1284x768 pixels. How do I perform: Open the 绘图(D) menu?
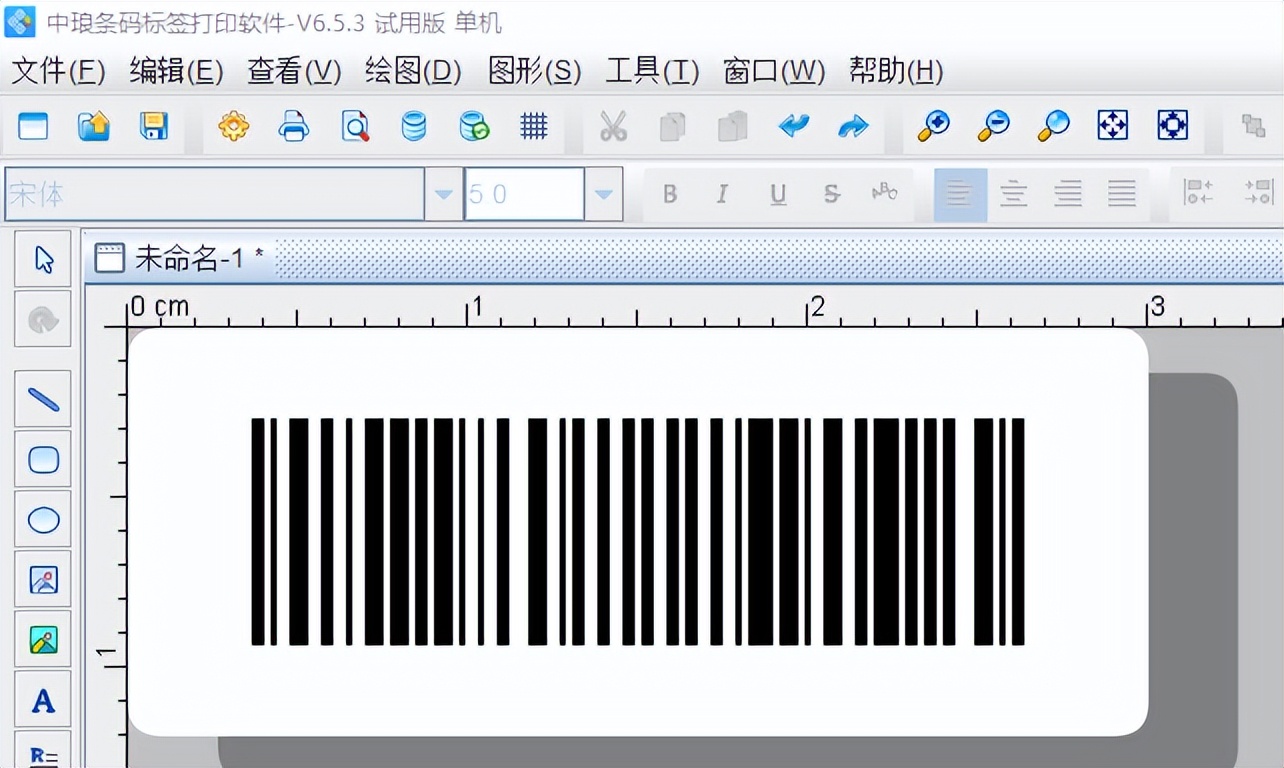413,71
